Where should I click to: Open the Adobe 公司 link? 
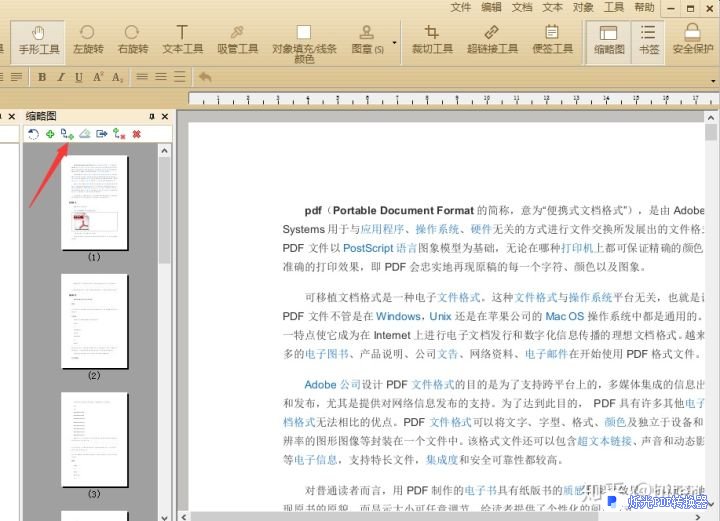pos(332,385)
